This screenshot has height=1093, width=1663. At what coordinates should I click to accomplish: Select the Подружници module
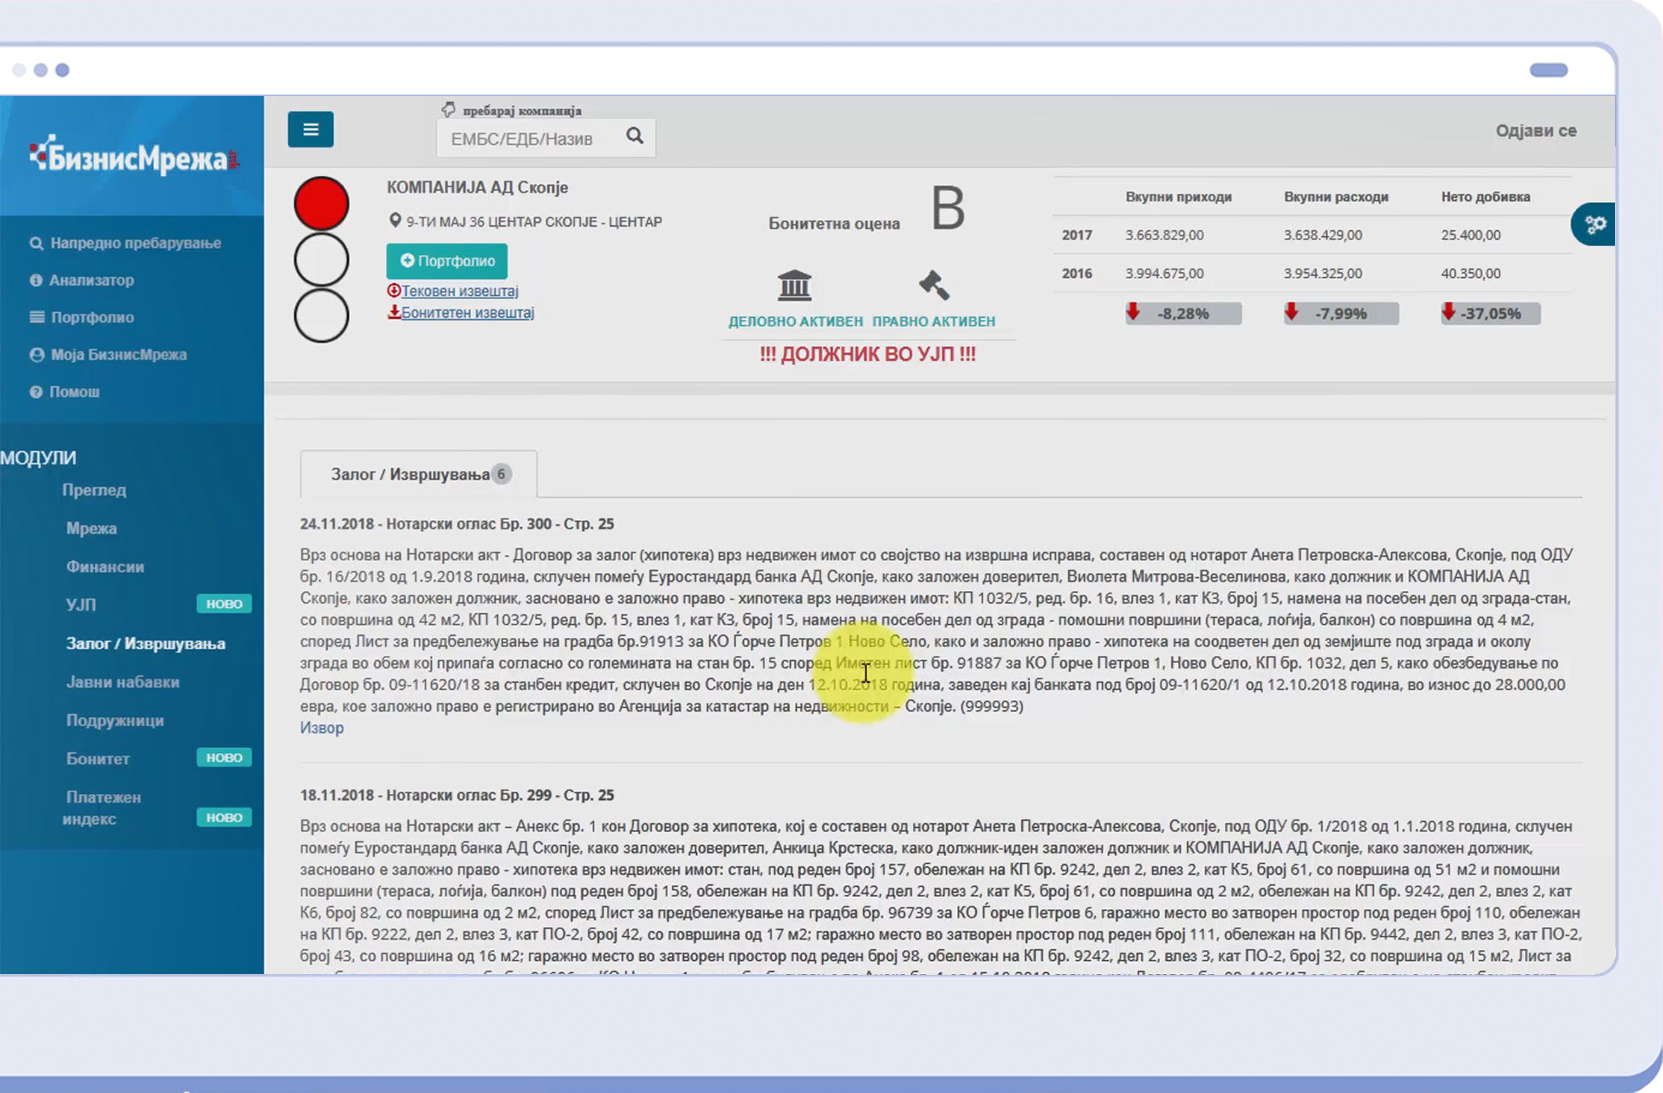pos(115,721)
